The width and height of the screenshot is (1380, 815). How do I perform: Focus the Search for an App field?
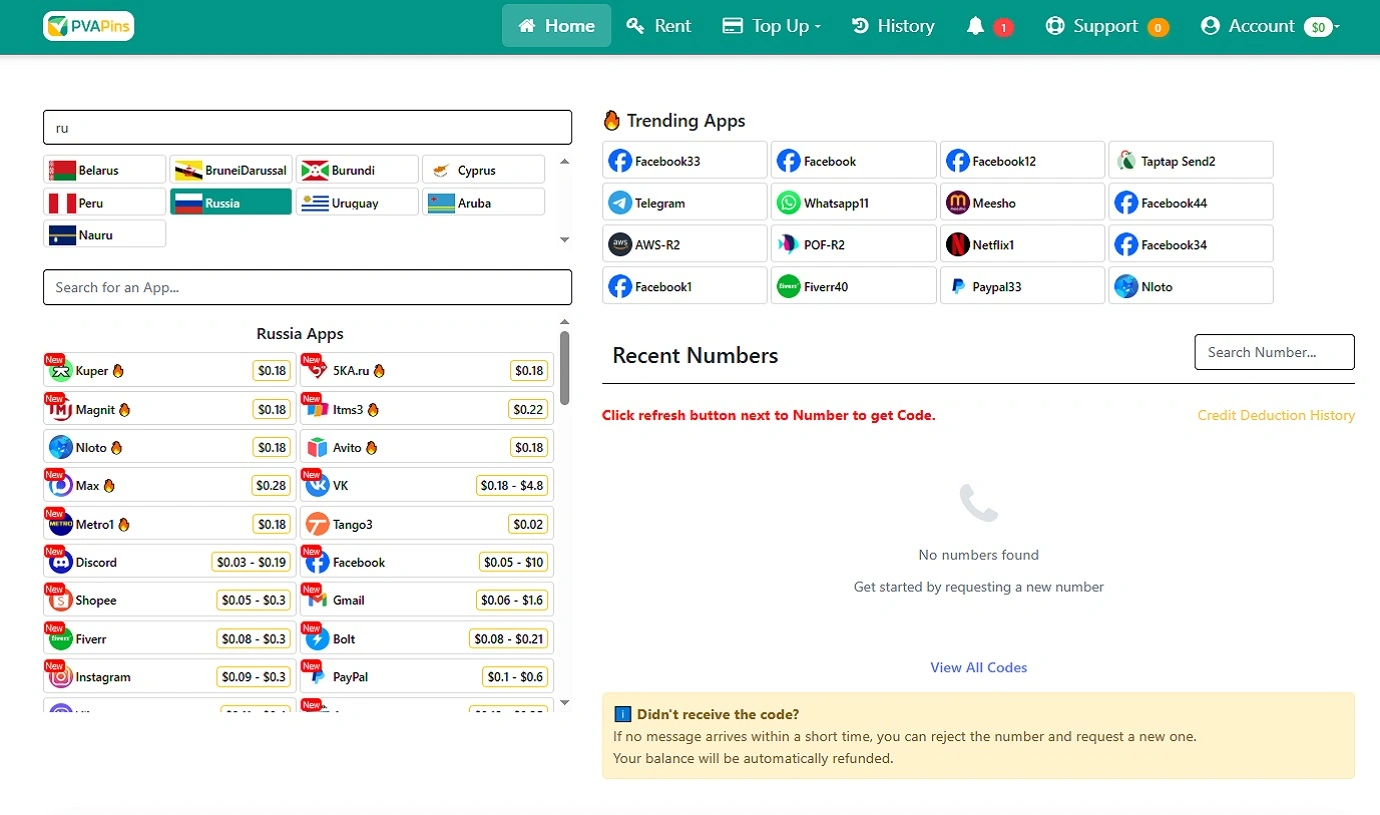307,287
